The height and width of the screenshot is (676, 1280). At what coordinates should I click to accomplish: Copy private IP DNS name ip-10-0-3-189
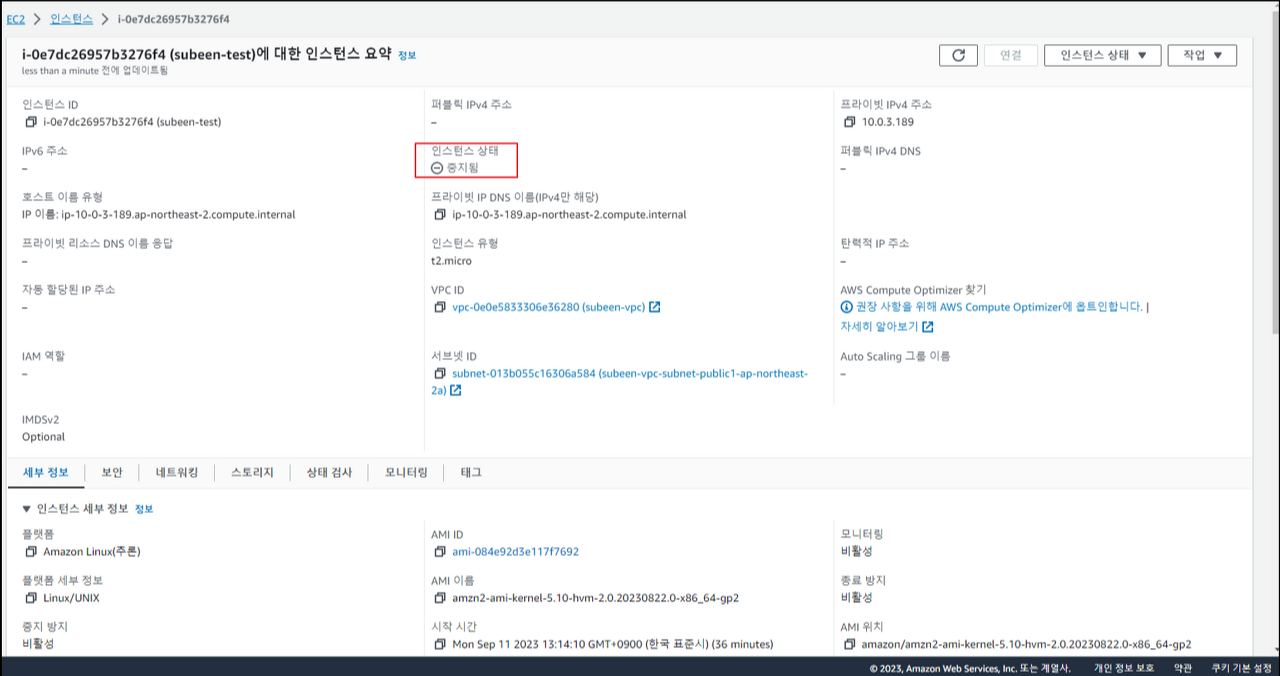[440, 214]
